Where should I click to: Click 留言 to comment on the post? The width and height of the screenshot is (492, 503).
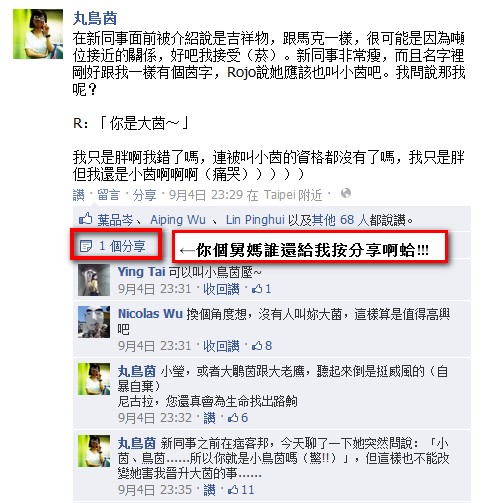click(x=108, y=195)
